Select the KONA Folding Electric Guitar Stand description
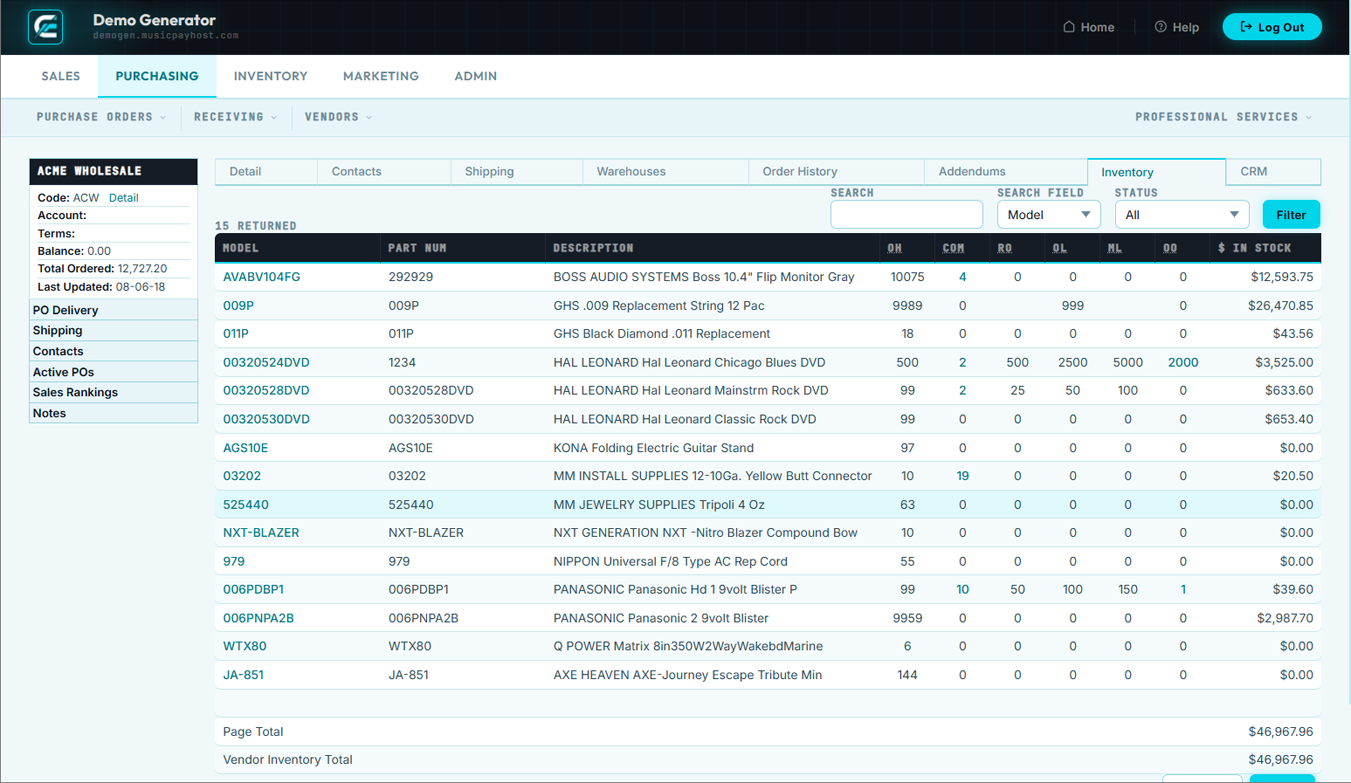Screen dimensions: 1351x783 [x=654, y=448]
